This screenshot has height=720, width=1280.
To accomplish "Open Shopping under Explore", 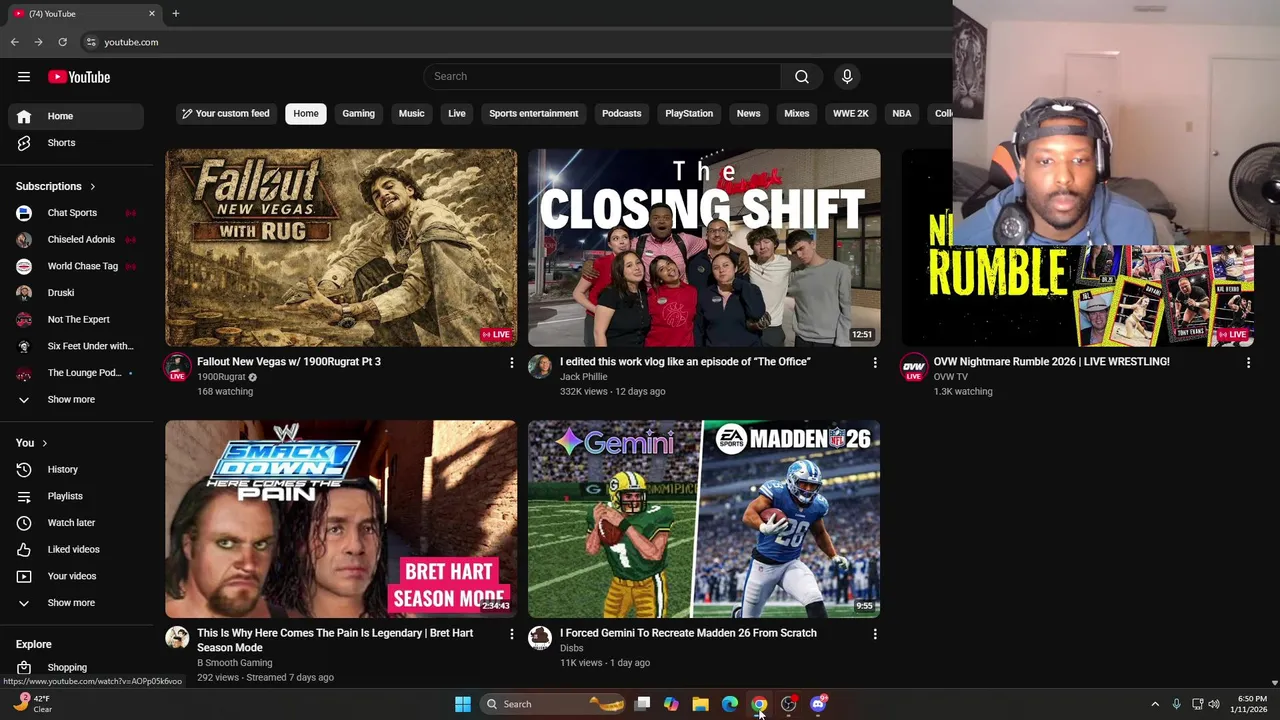I will click(76, 667).
